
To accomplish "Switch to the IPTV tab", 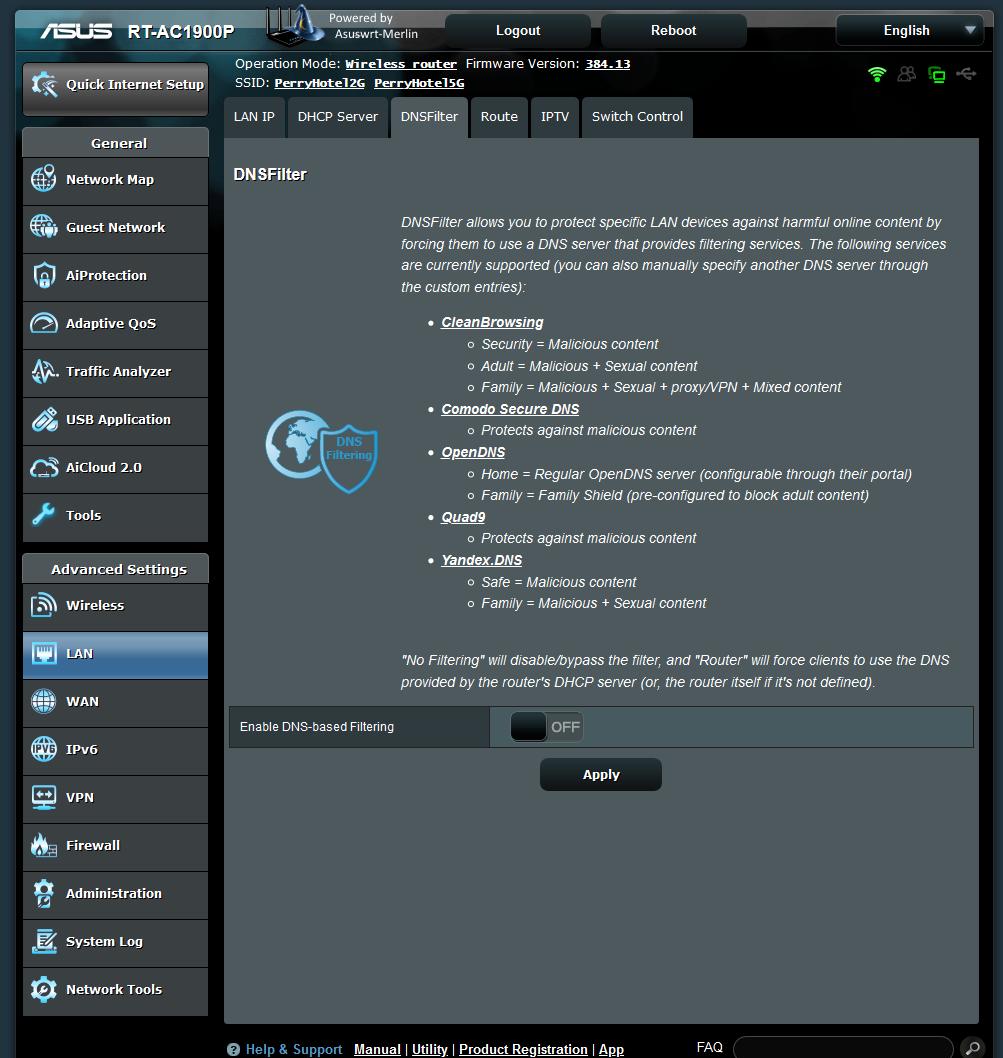I will (555, 117).
